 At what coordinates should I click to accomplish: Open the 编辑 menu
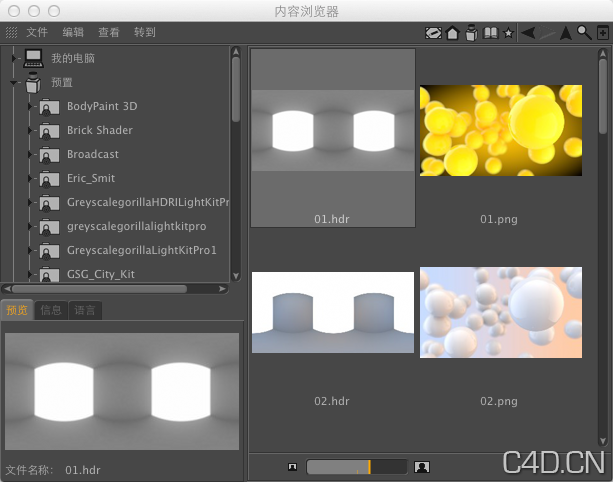(x=73, y=32)
